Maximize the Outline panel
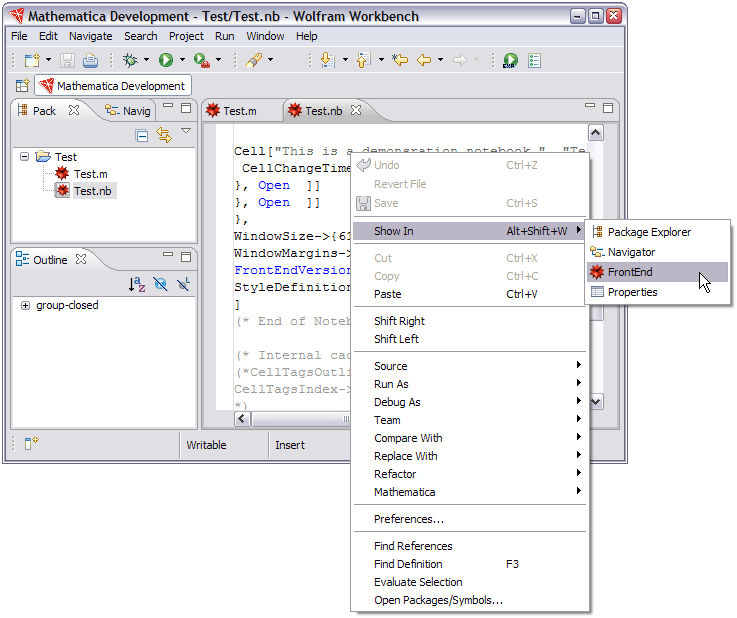The image size is (737, 618). click(x=186, y=257)
